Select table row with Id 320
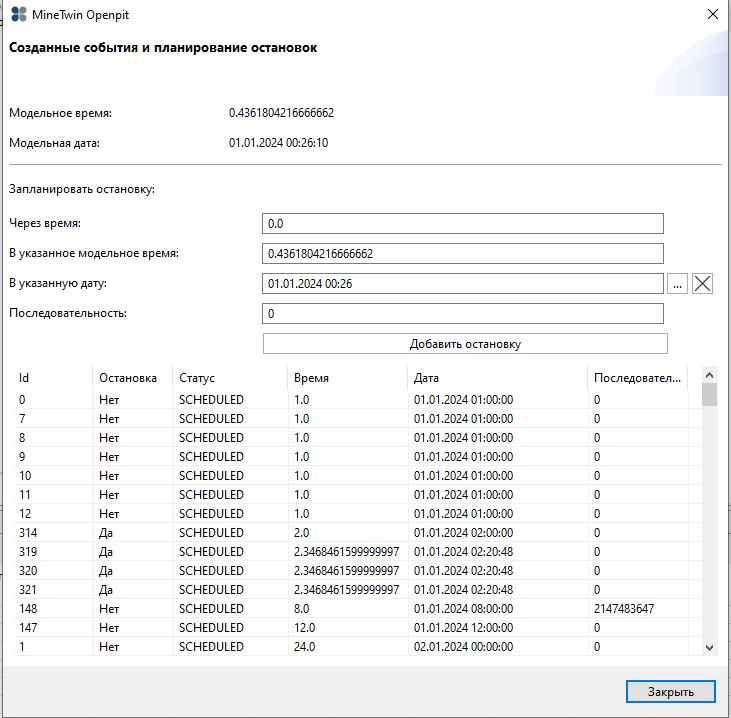The height and width of the screenshot is (718, 731). tap(357, 571)
